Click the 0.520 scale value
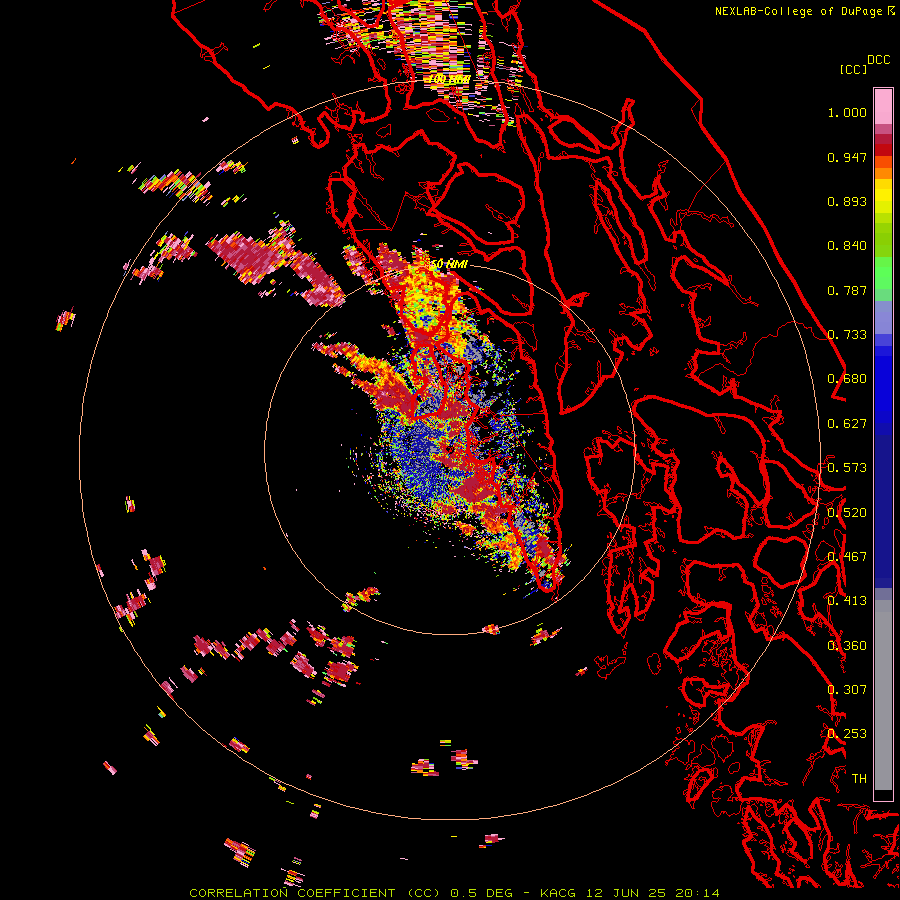Image resolution: width=900 pixels, height=900 pixels. (847, 513)
